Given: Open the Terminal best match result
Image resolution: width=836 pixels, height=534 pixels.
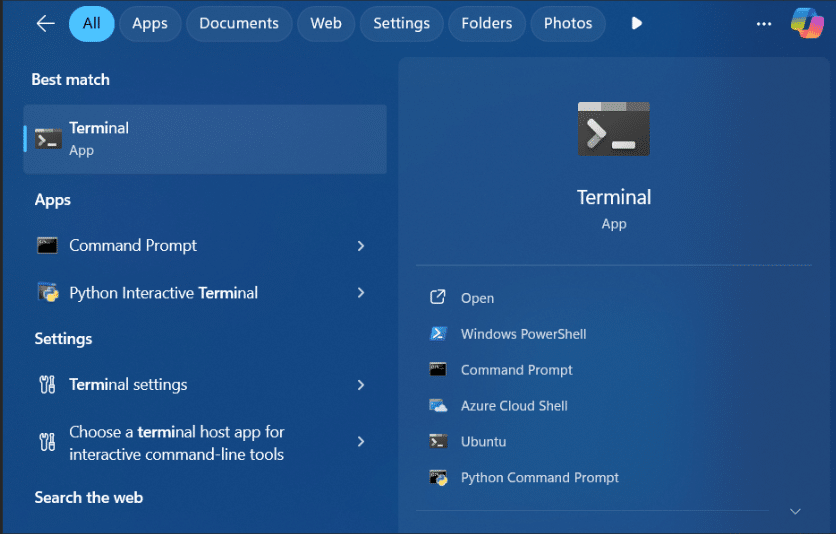Looking at the screenshot, I should [205, 139].
